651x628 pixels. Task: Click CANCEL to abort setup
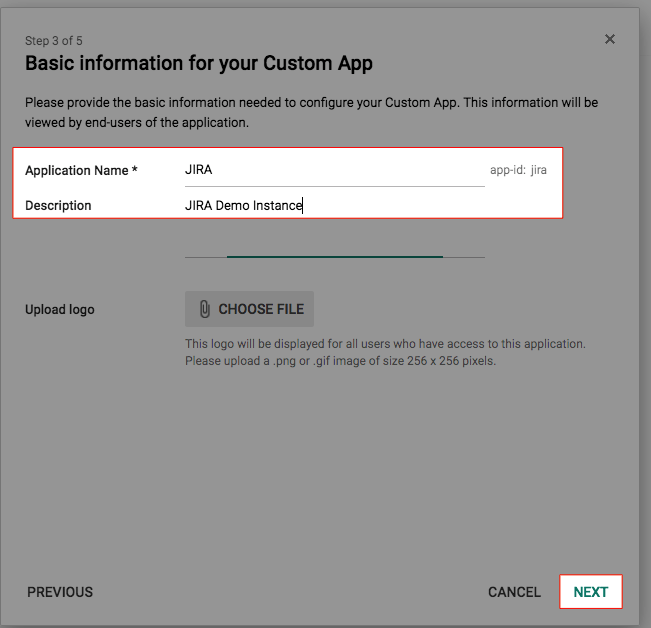point(514,592)
